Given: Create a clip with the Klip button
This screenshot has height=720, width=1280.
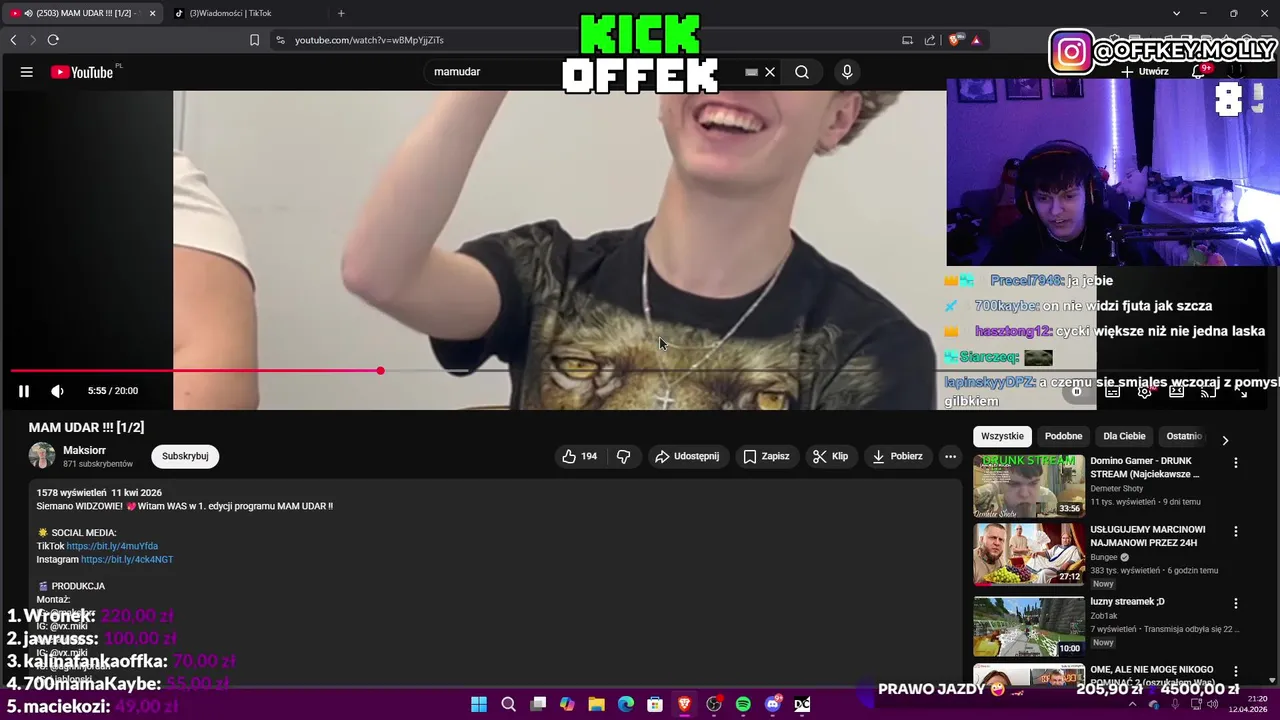Looking at the screenshot, I should tap(831, 456).
